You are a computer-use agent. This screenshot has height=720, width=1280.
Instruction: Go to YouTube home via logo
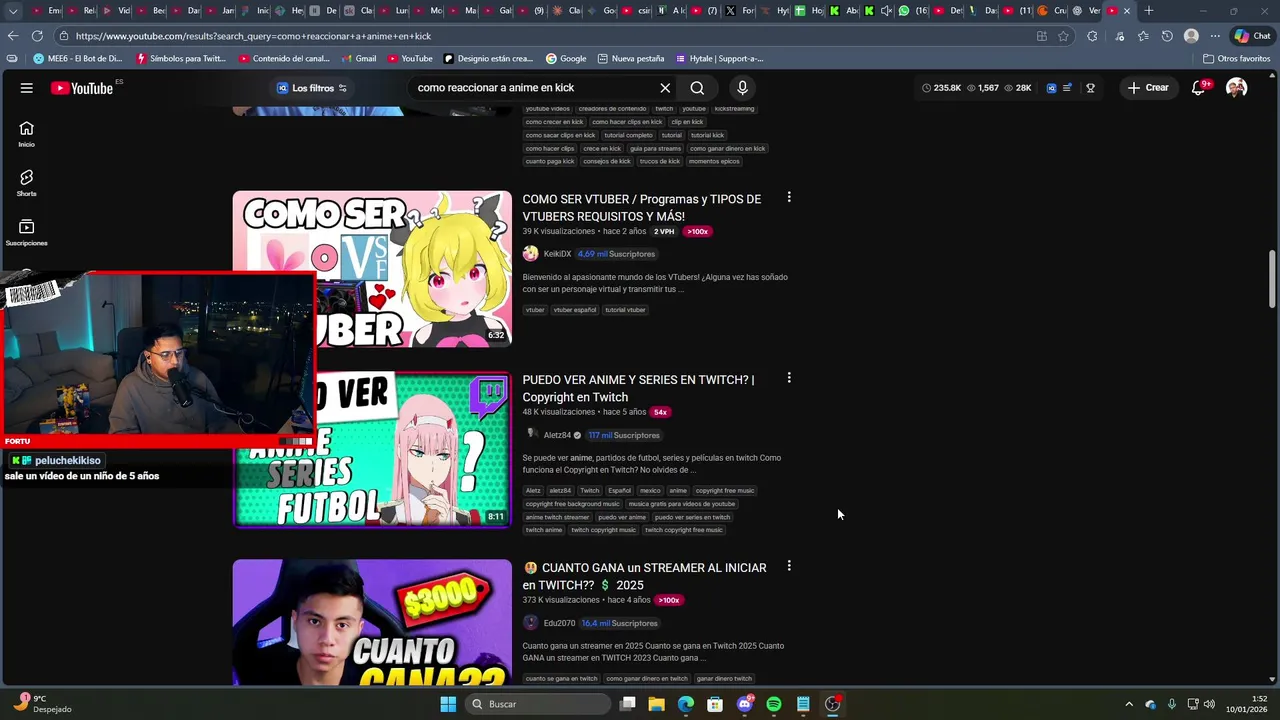pos(82,88)
